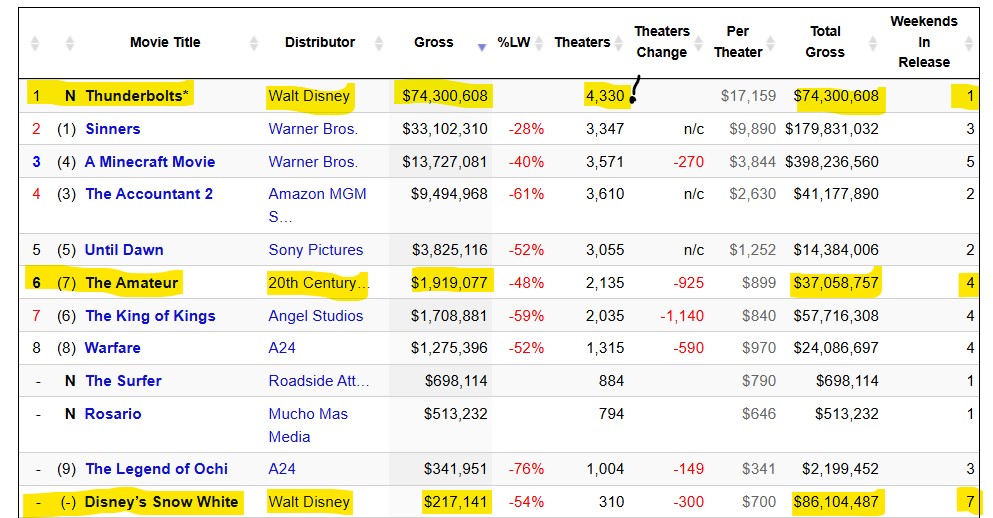Image resolution: width=993 pixels, height=518 pixels.
Task: Click the -28% change for Sinners
Action: tap(526, 129)
